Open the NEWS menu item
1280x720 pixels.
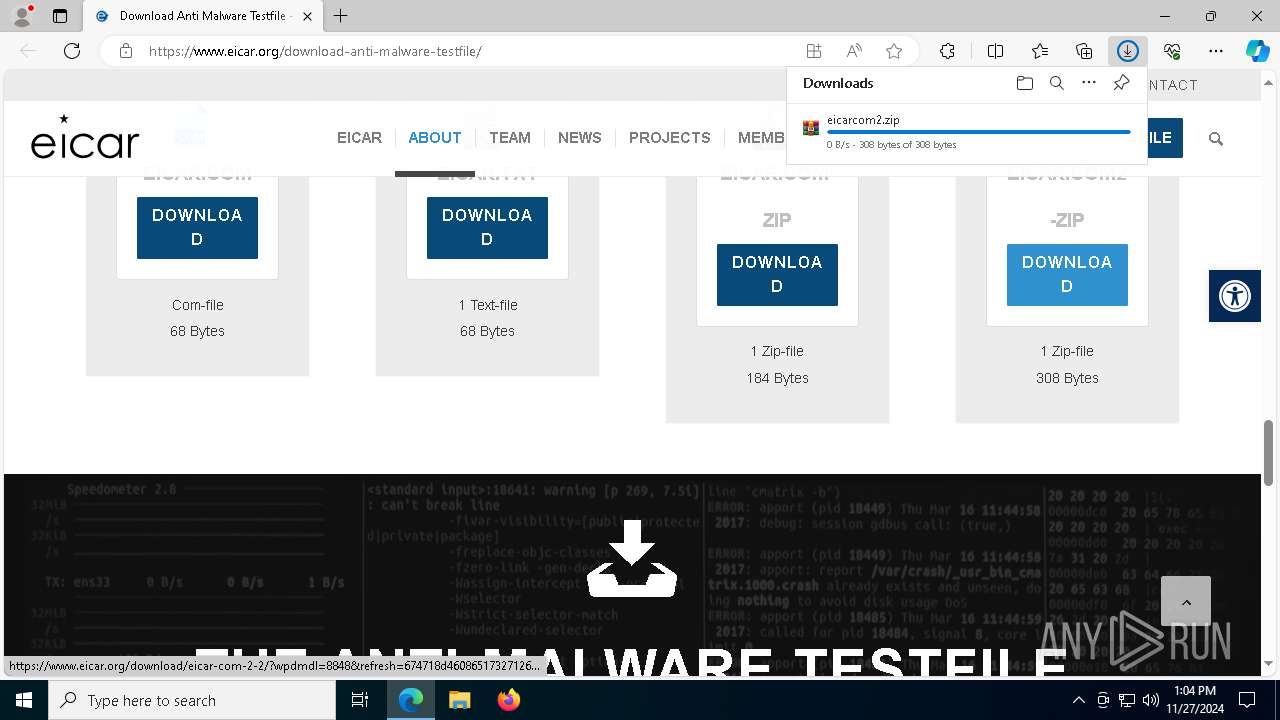(580, 138)
